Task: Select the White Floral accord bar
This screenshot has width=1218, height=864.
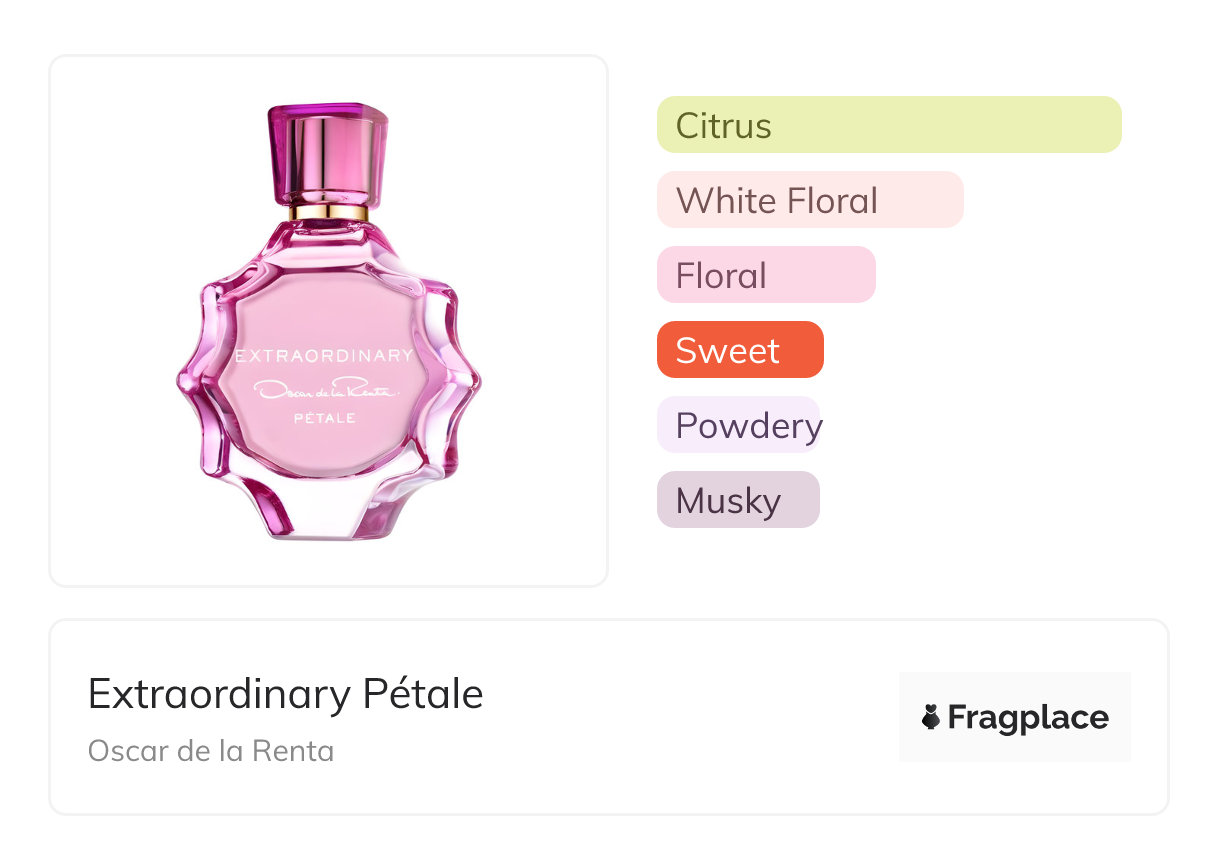Action: (809, 200)
